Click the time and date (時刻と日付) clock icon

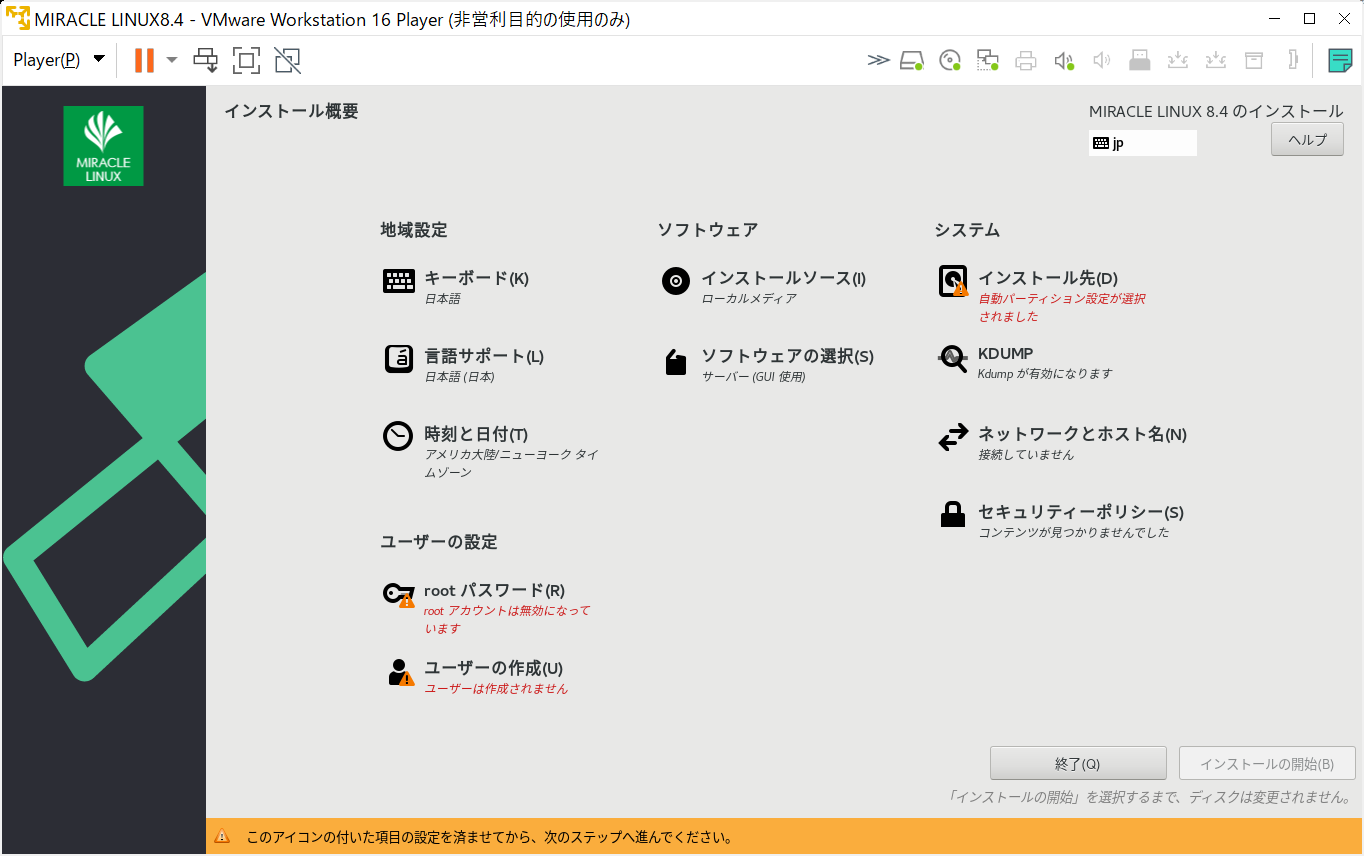[398, 436]
